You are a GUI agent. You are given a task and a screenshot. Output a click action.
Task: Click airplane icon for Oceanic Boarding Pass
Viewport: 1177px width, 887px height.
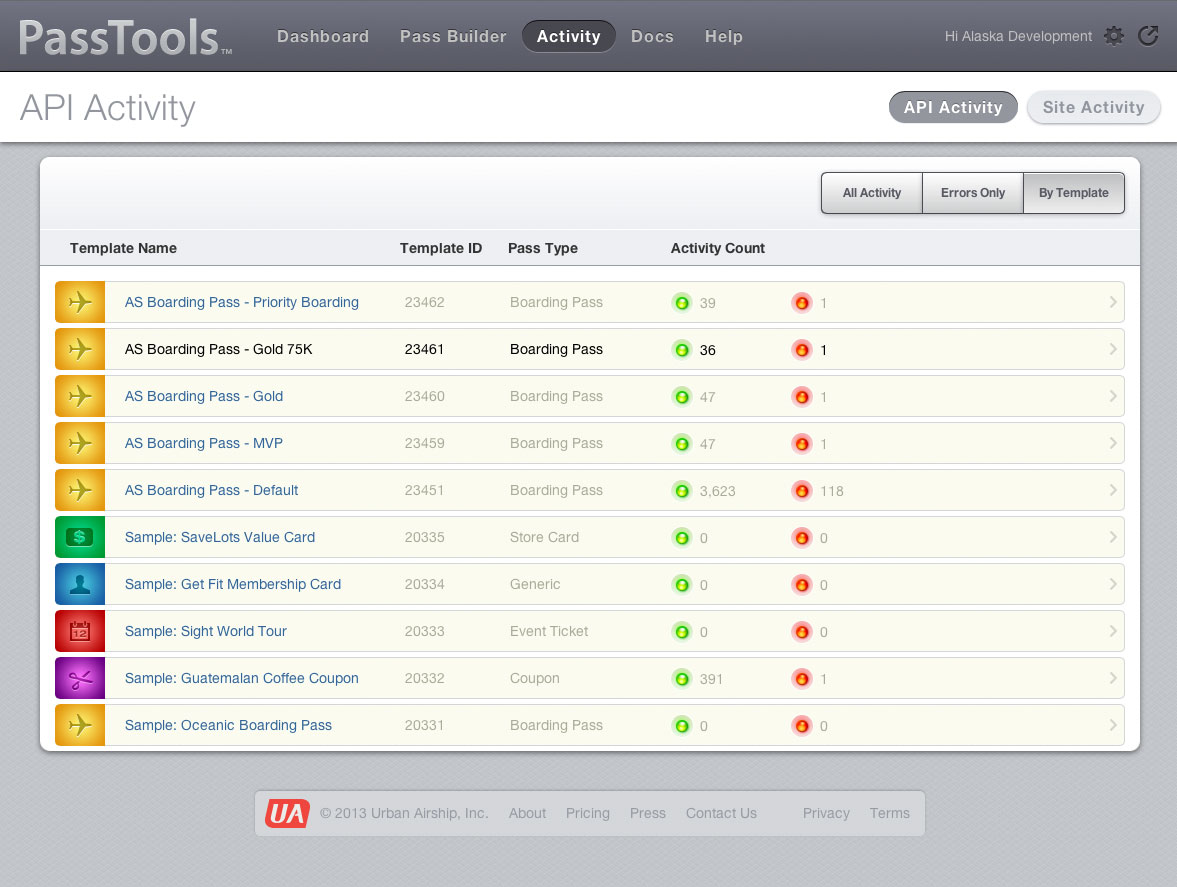tap(80, 725)
